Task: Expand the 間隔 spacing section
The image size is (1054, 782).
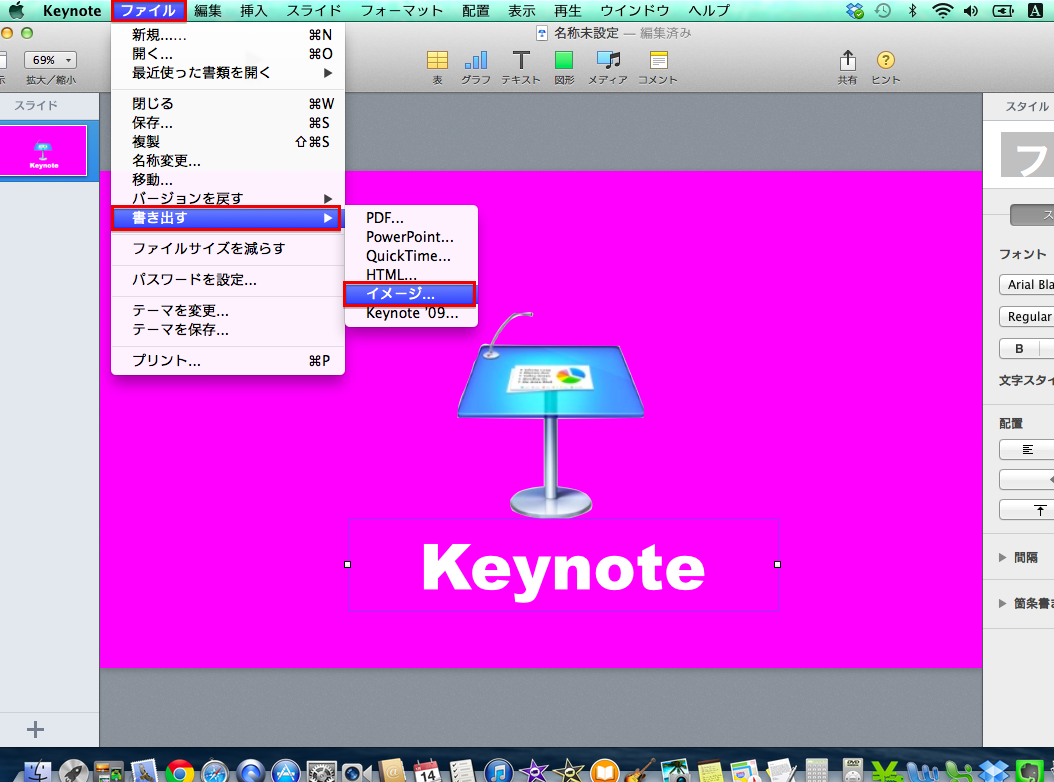Action: click(x=1002, y=557)
